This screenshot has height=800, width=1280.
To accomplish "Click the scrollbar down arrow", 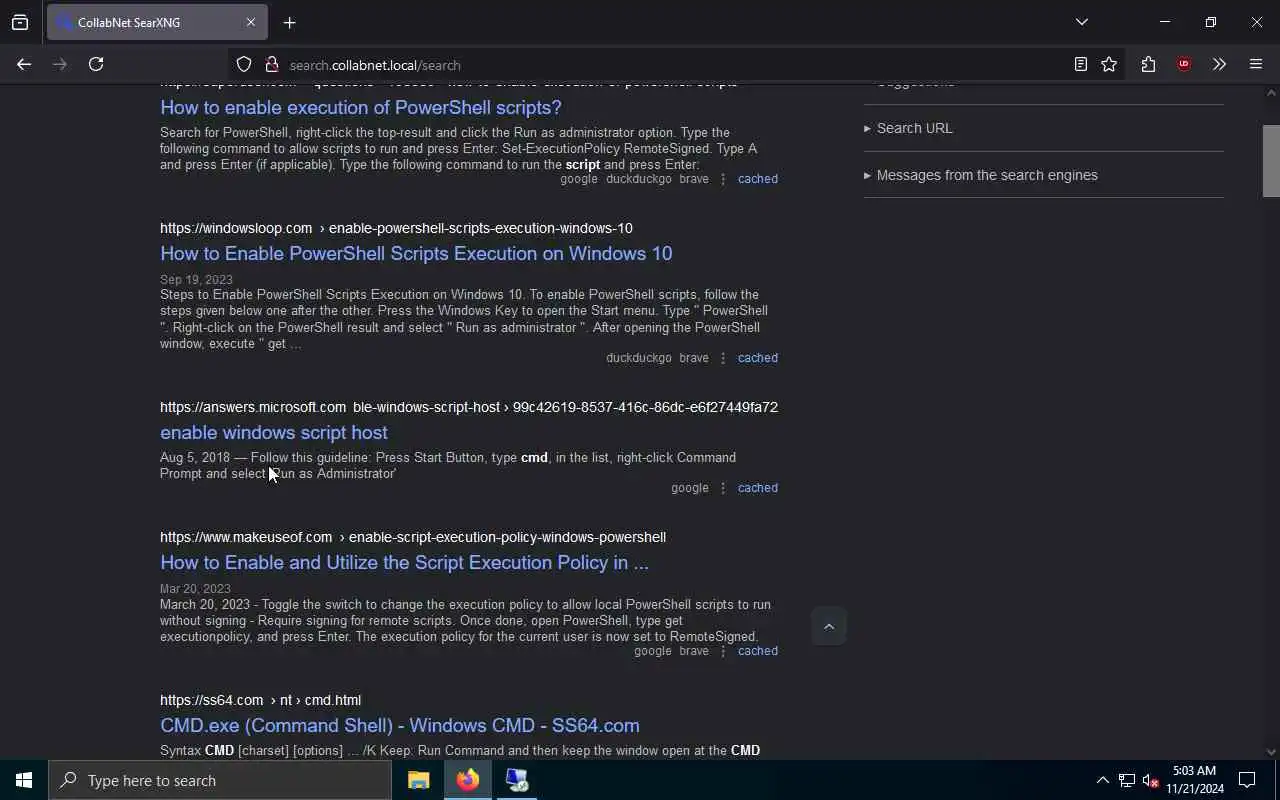I will coord(1271,751).
